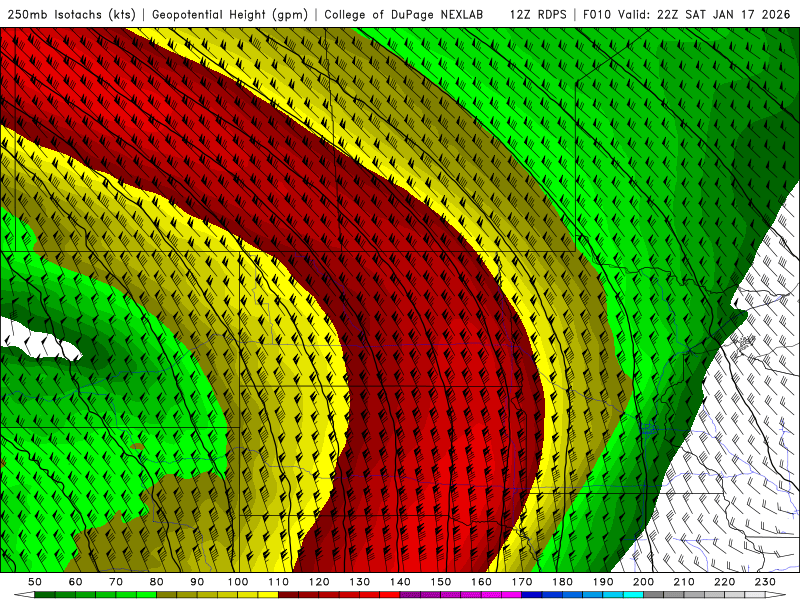Screen dimensions: 800x600
Task: Click the color bar's right end arrow
Action: [x=776, y=595]
